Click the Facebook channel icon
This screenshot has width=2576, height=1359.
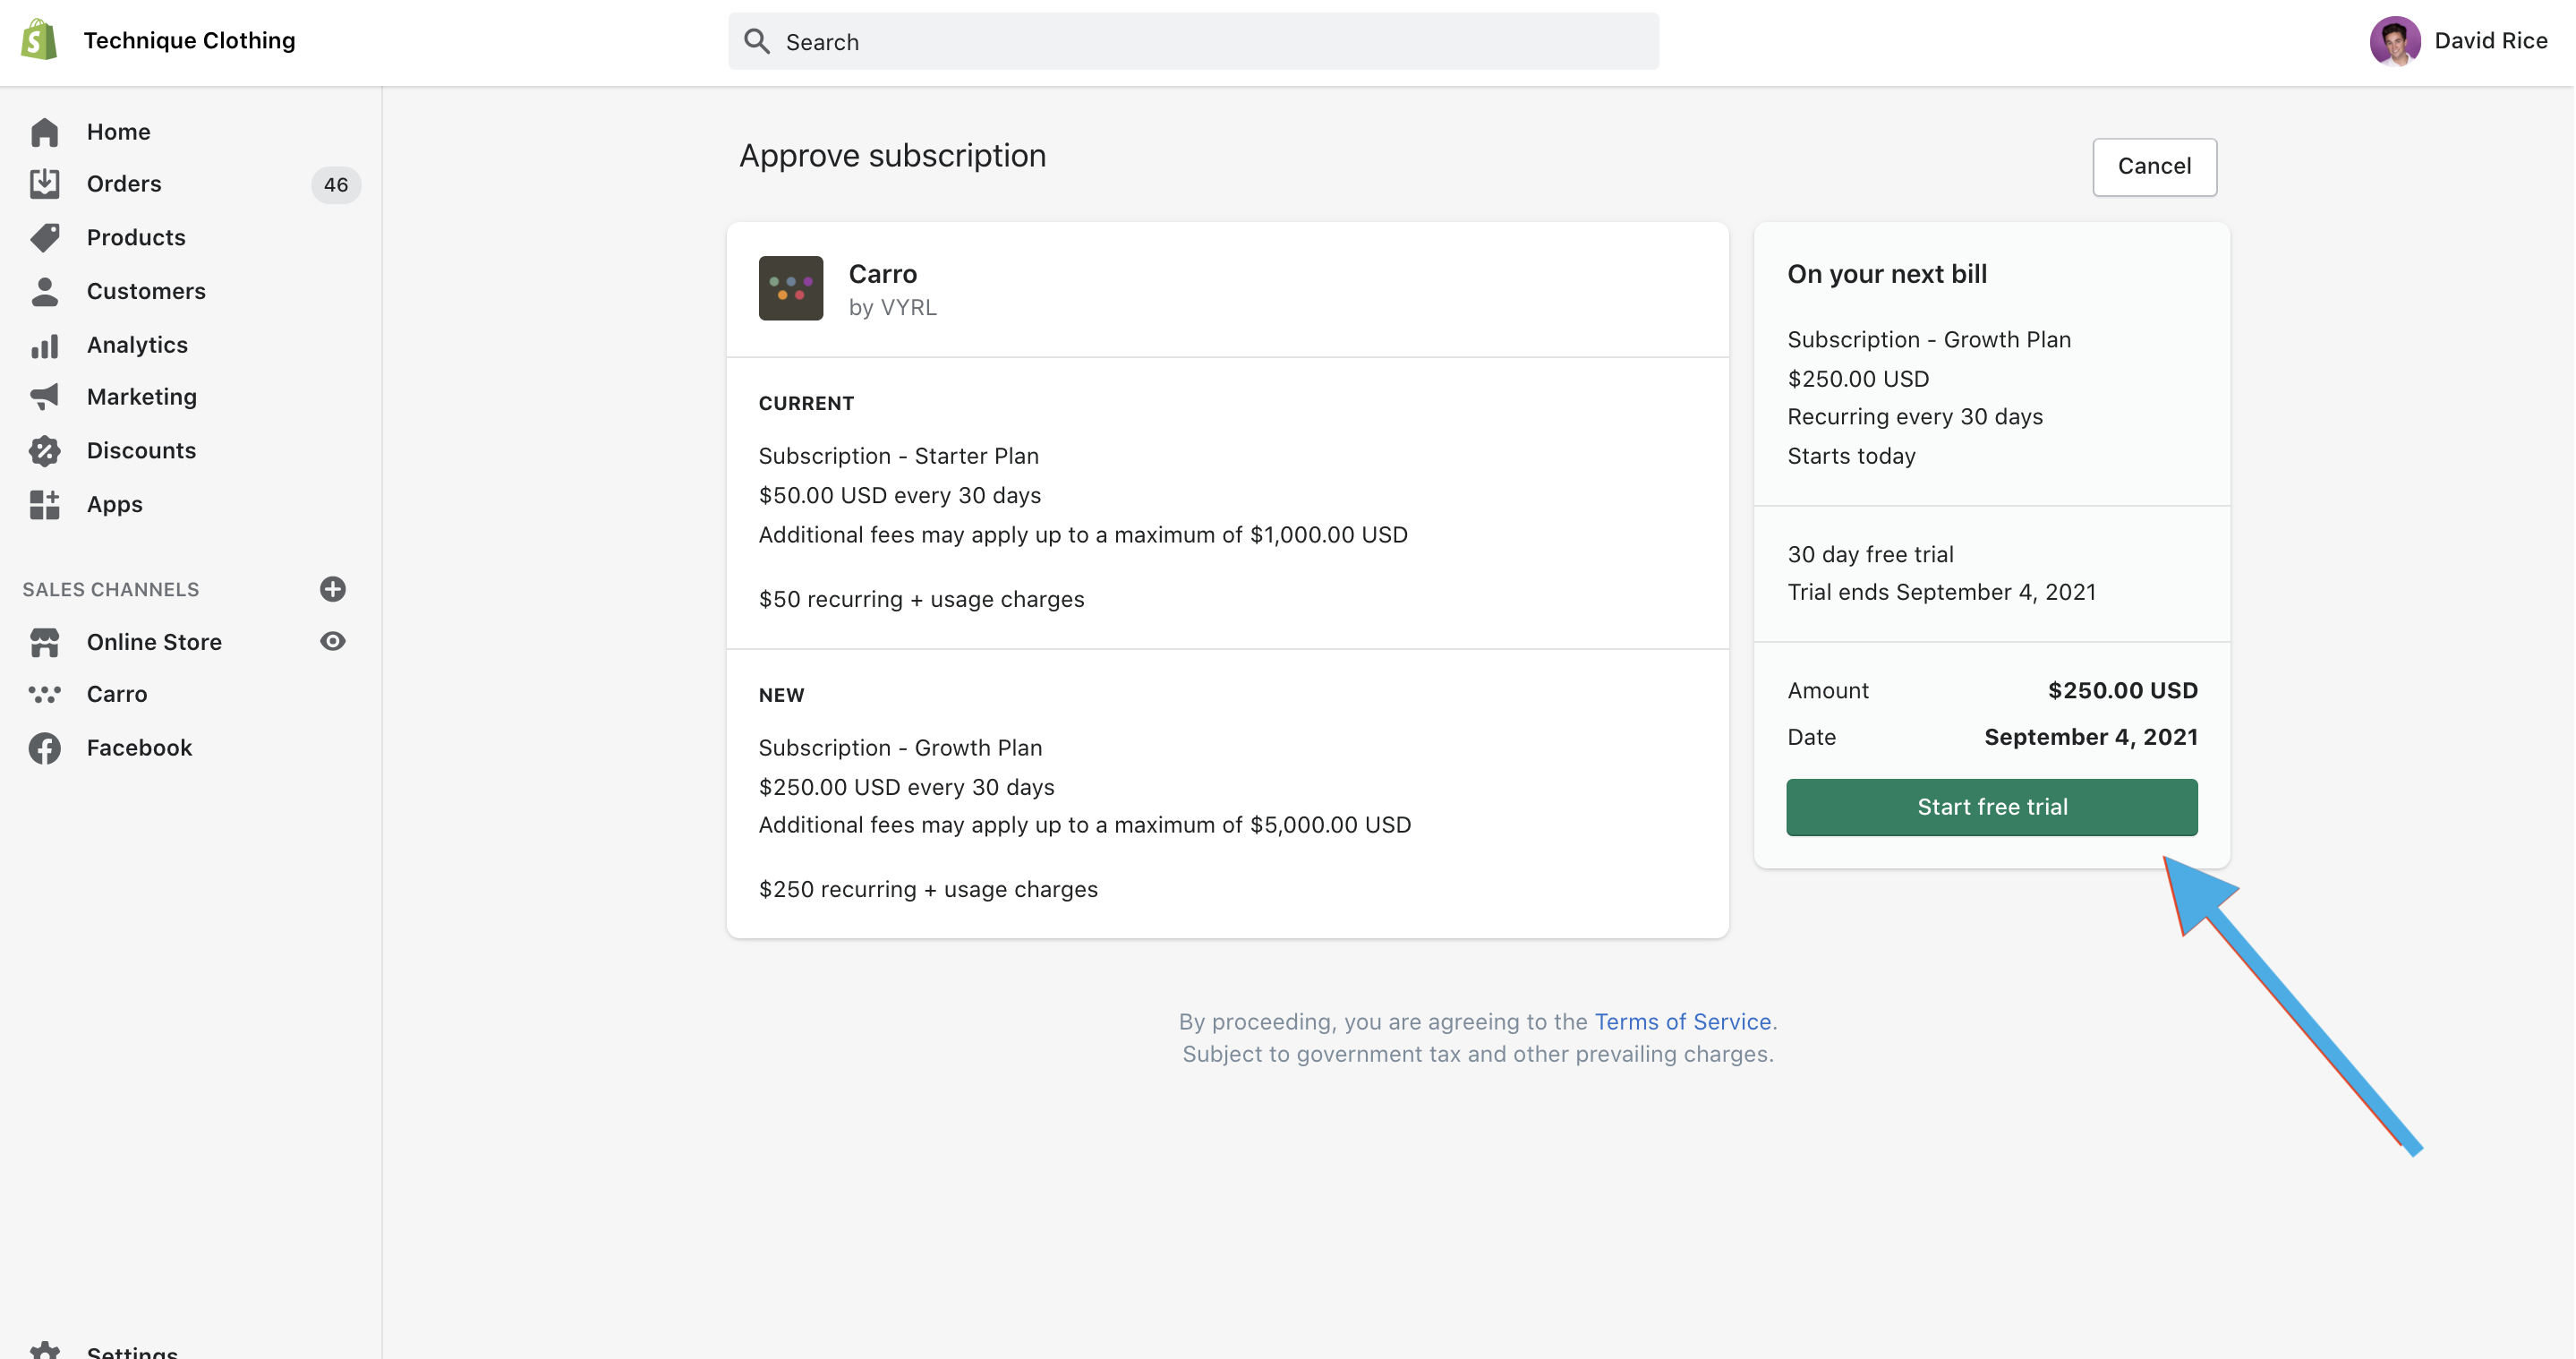pos(44,748)
